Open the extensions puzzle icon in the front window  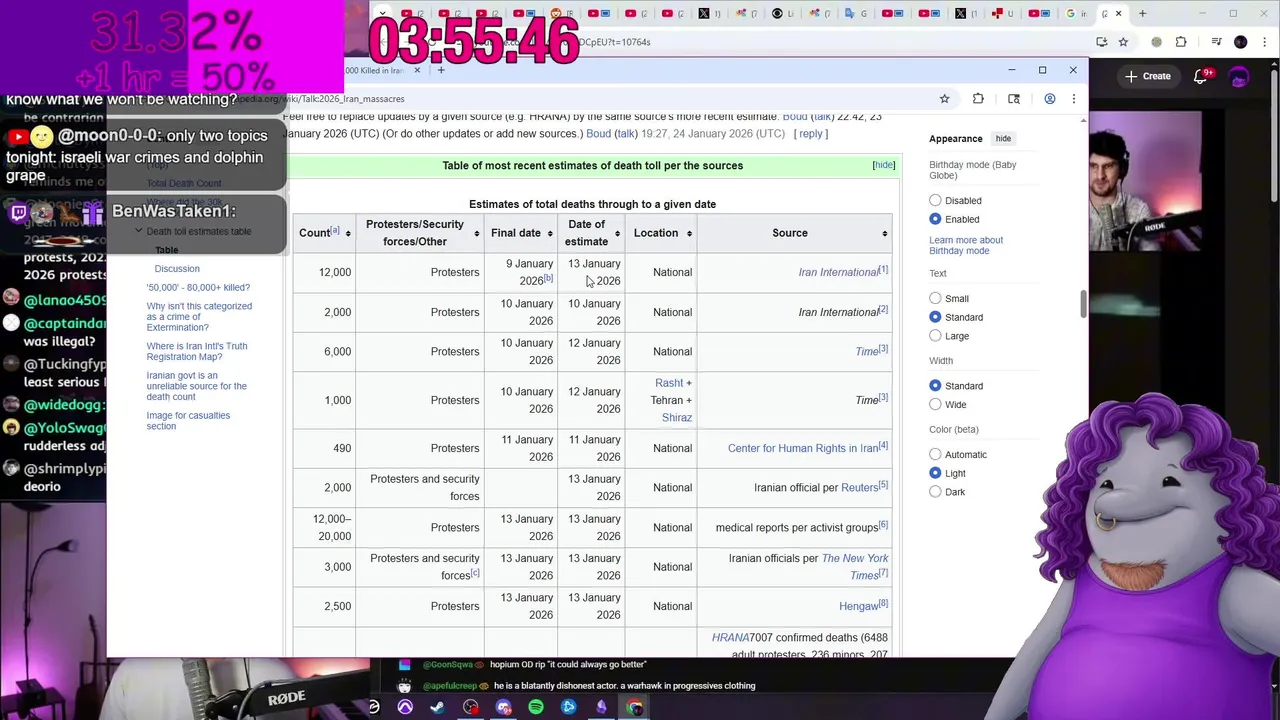pyautogui.click(x=978, y=99)
